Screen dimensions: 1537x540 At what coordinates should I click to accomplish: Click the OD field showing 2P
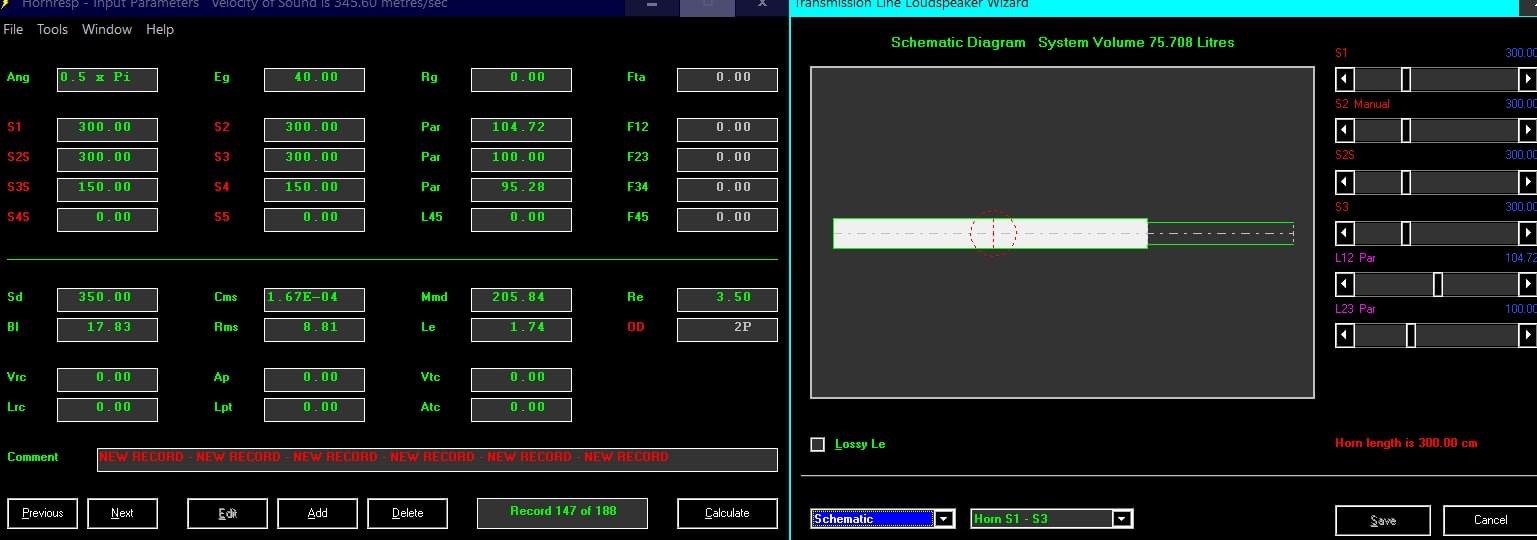[x=727, y=329]
